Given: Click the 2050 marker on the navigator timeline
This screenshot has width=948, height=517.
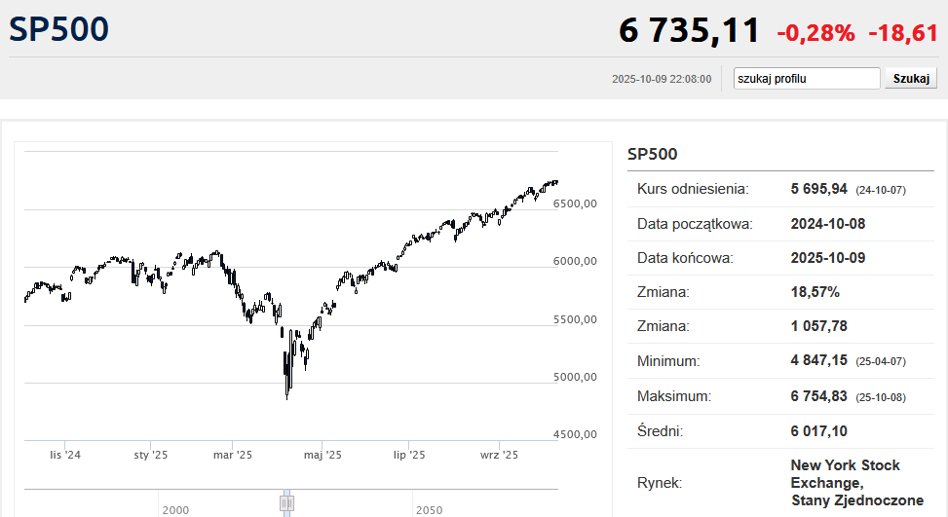Looking at the screenshot, I should pyautogui.click(x=429, y=510).
